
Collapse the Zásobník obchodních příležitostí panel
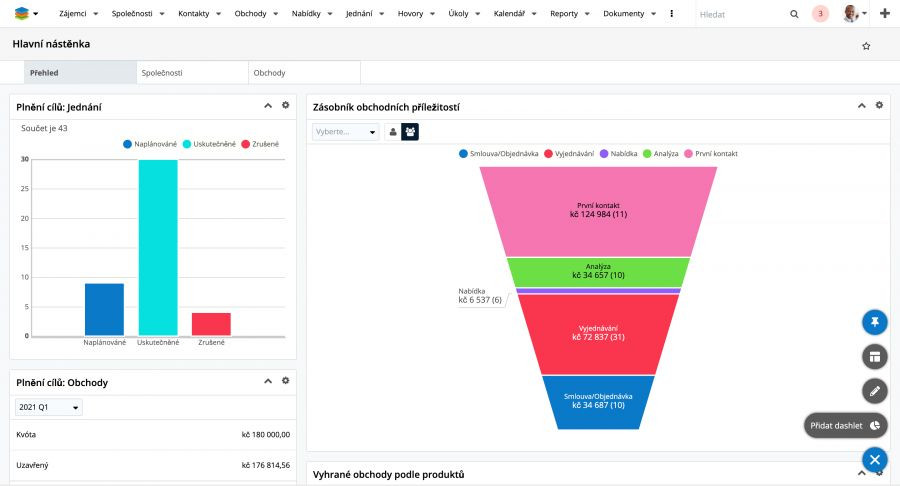tap(862, 106)
